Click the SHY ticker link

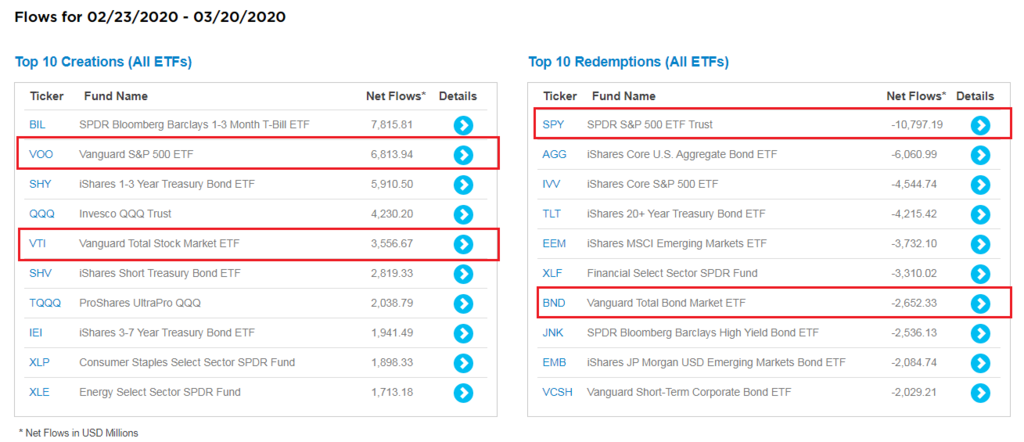tap(40, 184)
